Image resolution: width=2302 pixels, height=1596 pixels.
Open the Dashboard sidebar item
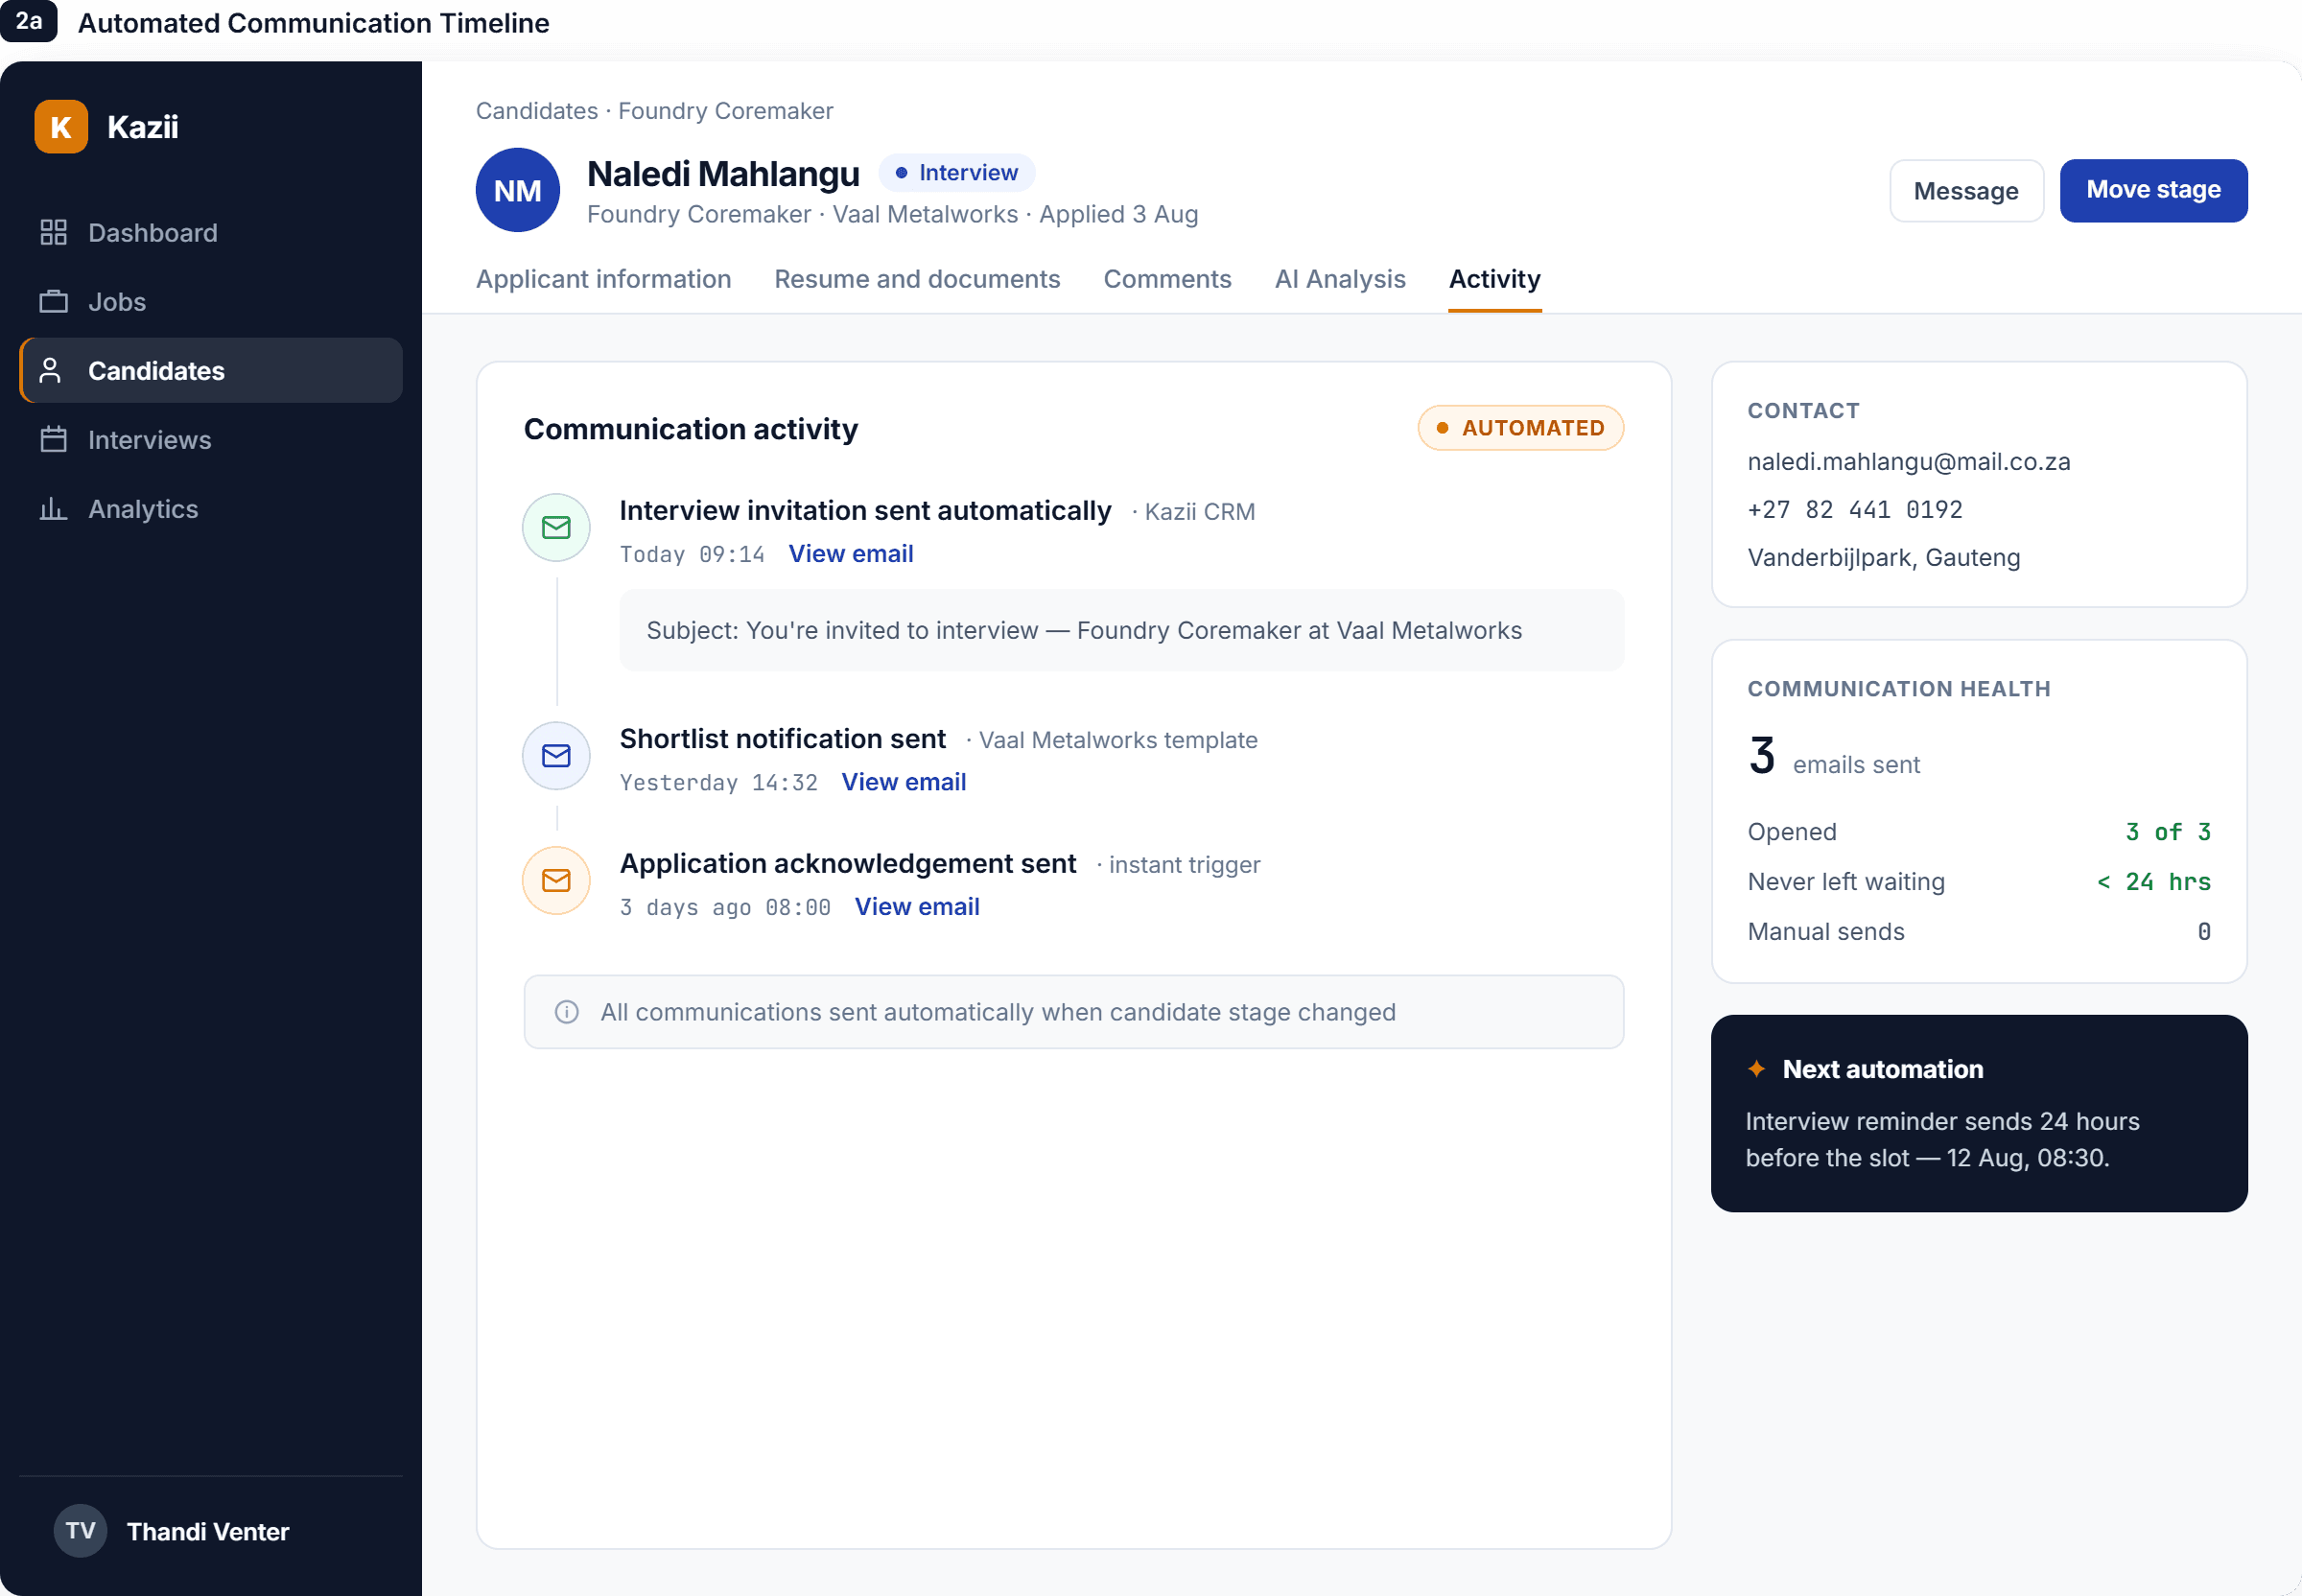pyautogui.click(x=211, y=232)
